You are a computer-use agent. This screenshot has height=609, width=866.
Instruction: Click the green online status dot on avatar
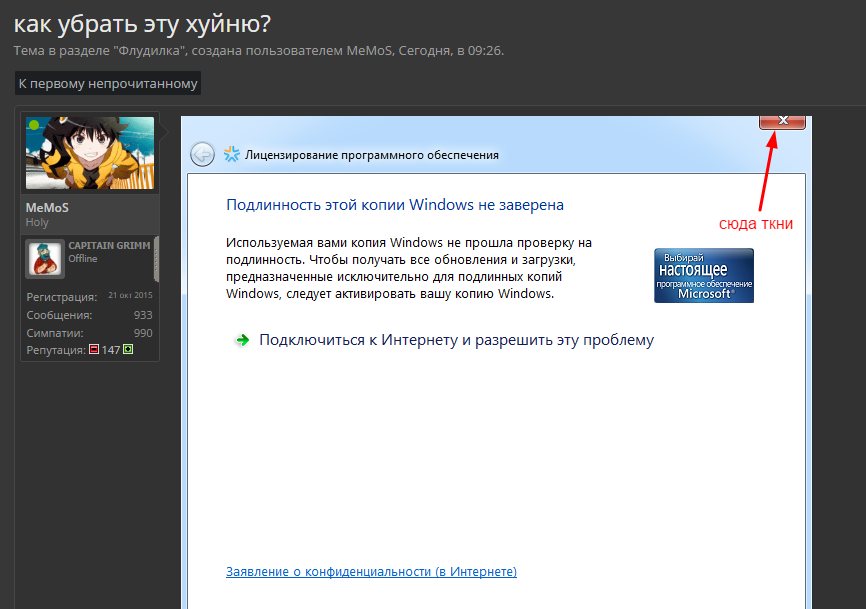(x=34, y=125)
